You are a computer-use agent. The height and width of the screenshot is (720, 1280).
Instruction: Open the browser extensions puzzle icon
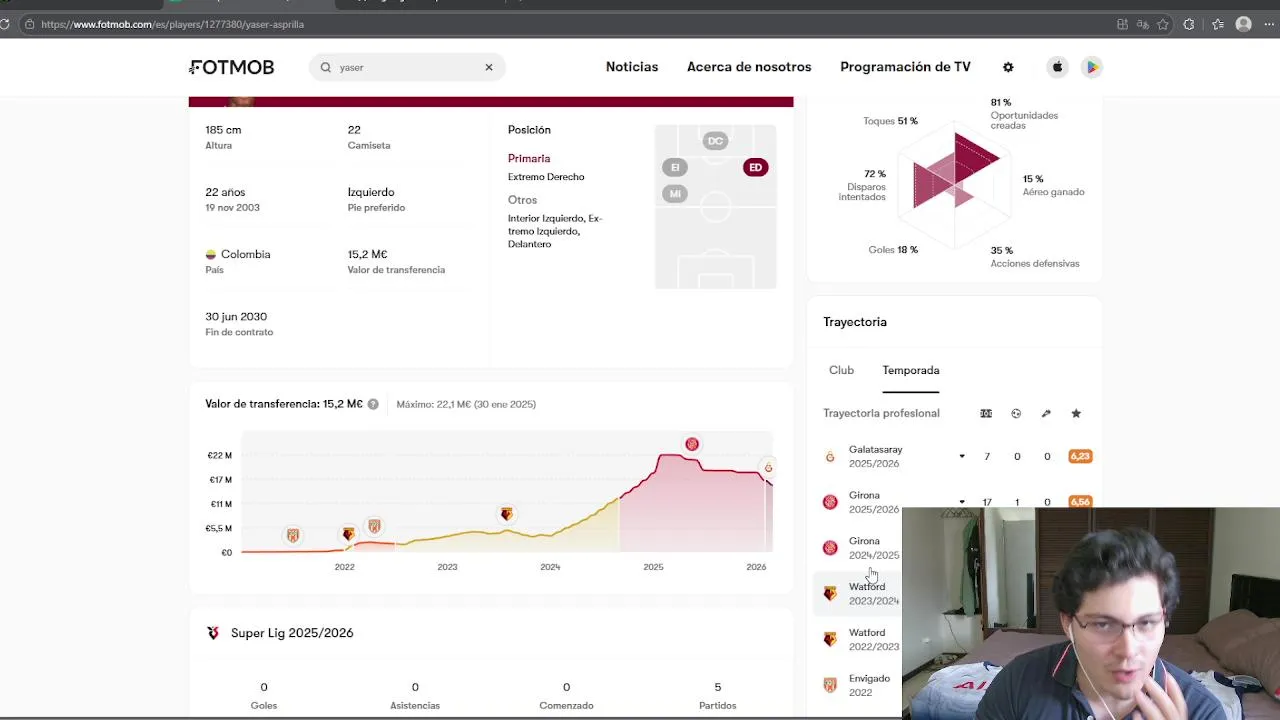1189,24
